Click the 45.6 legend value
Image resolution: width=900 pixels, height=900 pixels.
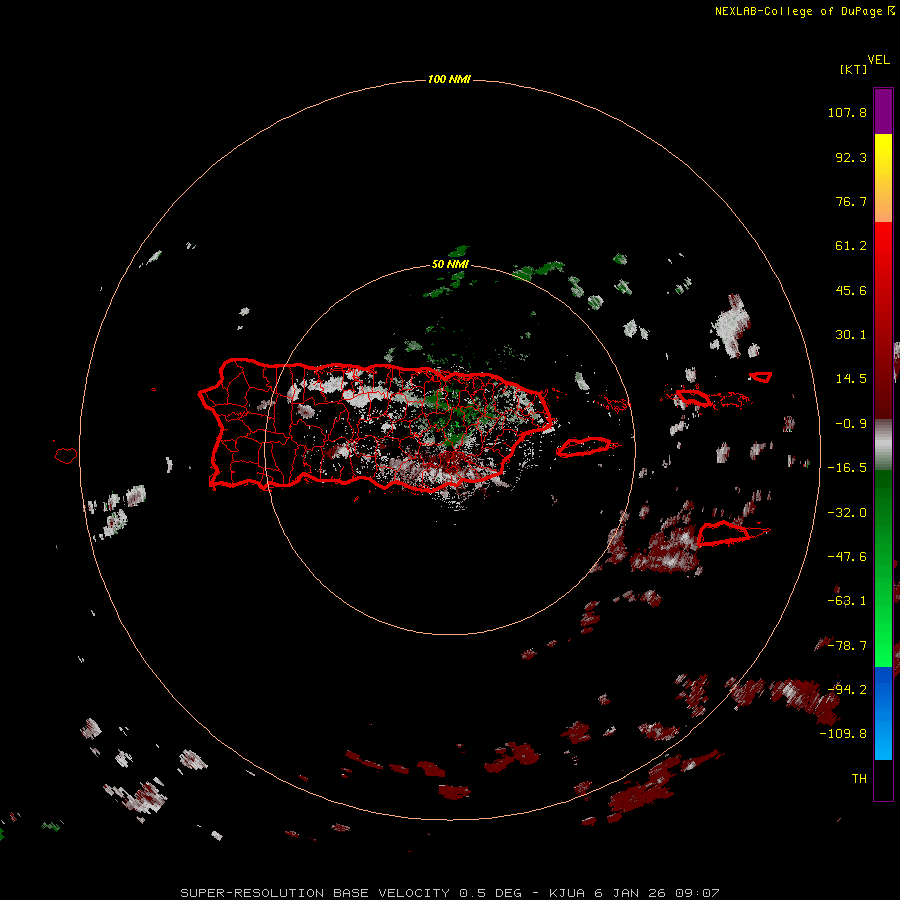[851, 290]
